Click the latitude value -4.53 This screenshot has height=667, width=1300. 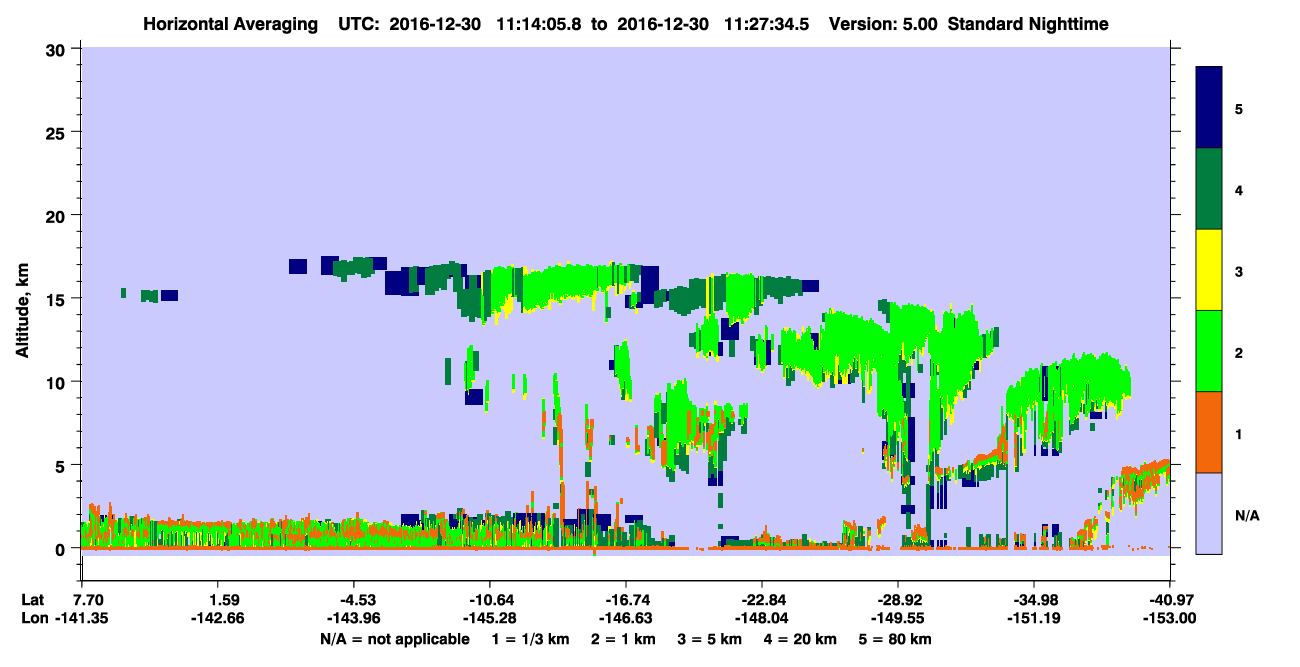point(354,600)
